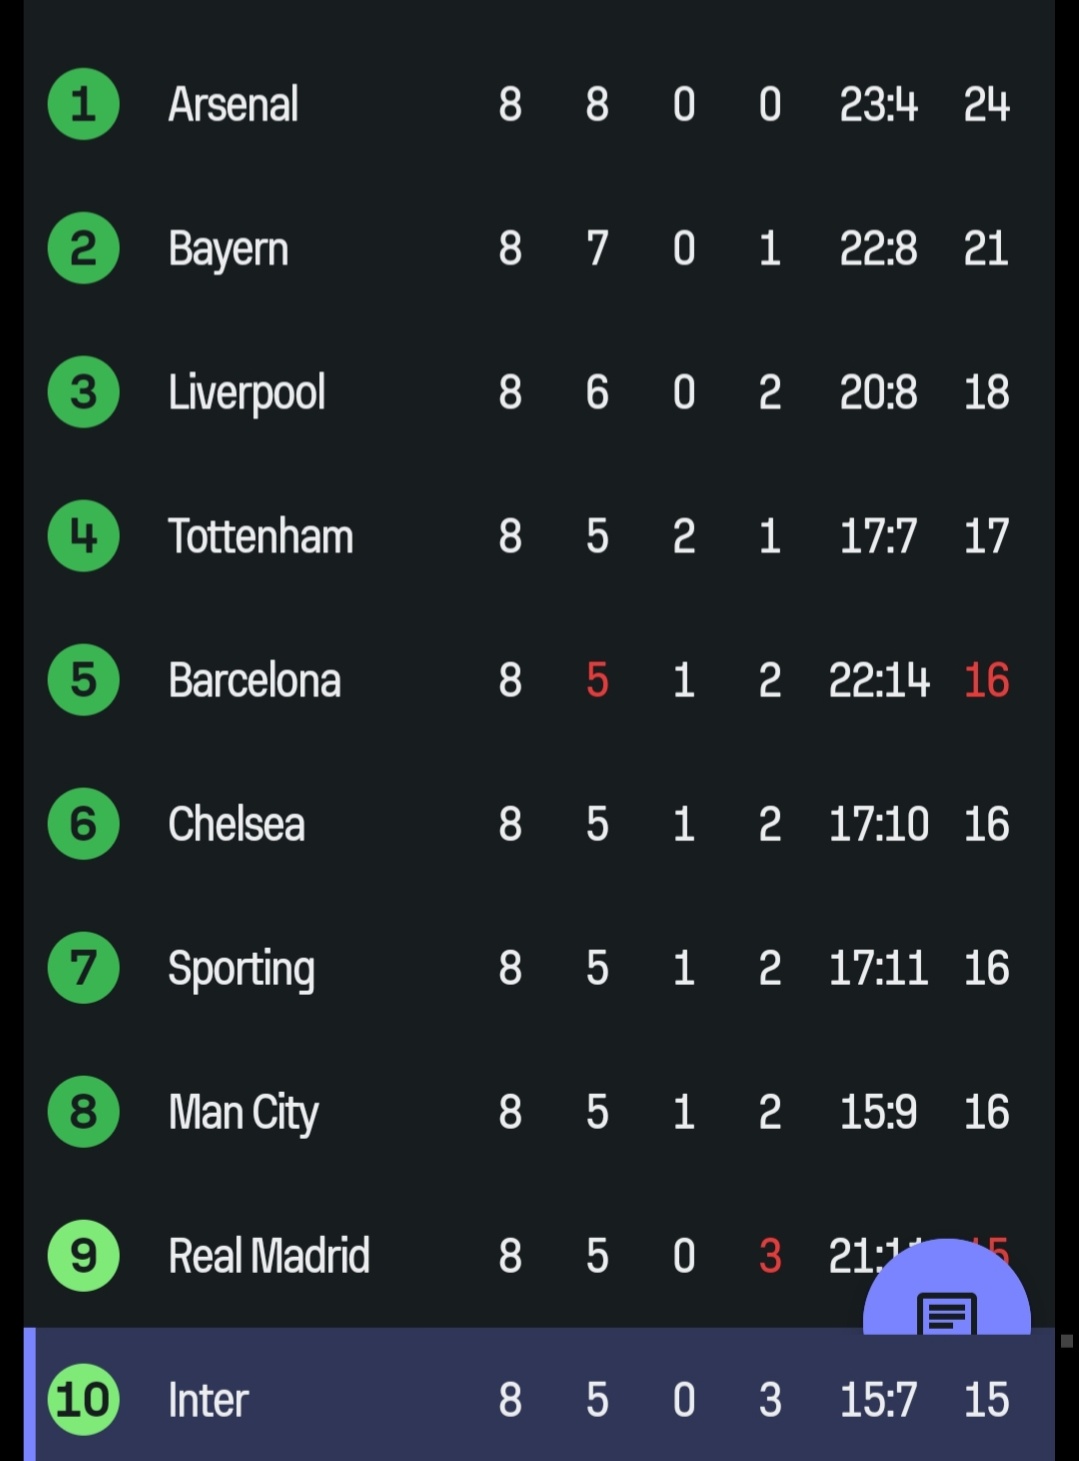Click Bayern's rank 2 badge

[84, 248]
